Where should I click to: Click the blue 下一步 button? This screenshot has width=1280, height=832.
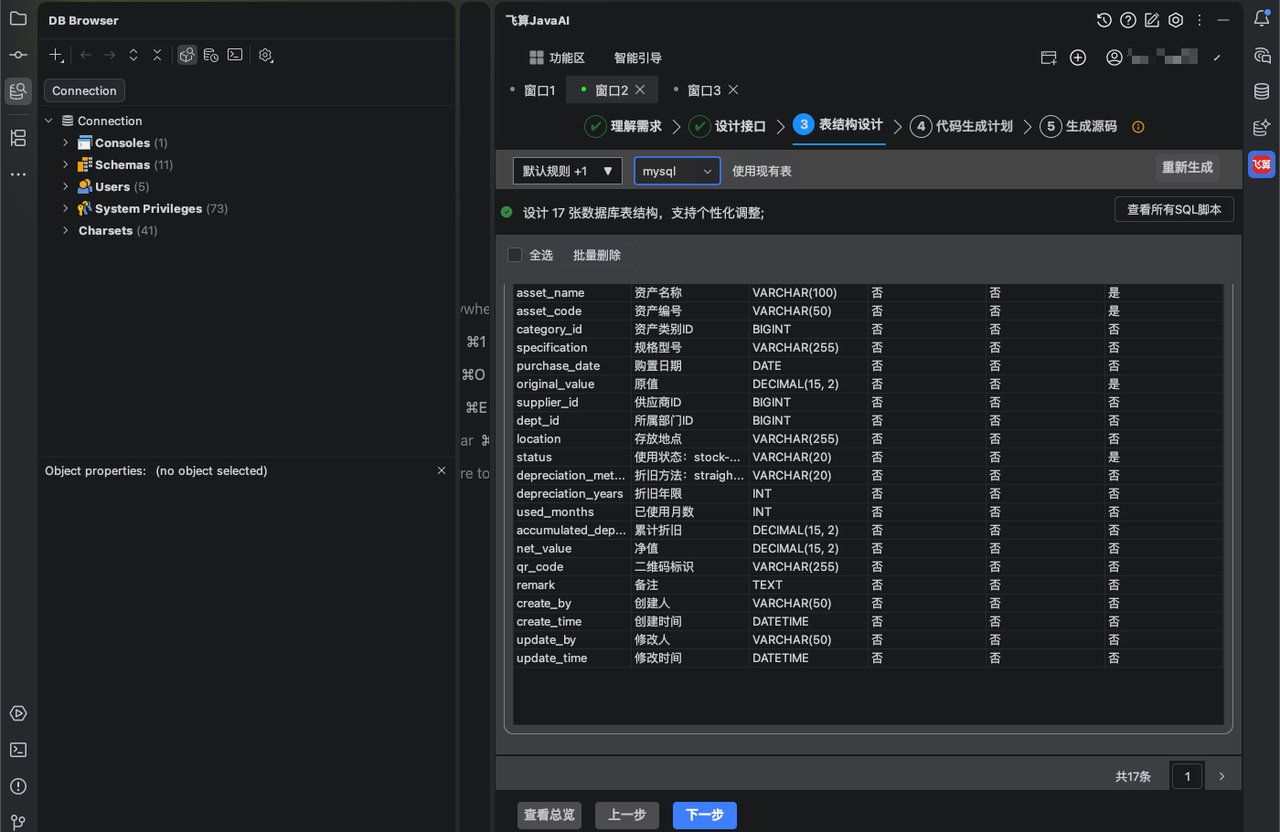pos(705,815)
